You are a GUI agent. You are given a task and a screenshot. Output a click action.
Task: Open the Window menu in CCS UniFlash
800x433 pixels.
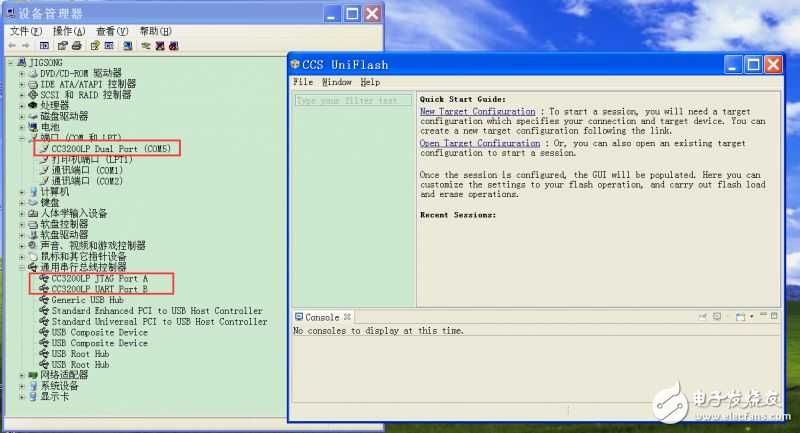[x=337, y=82]
